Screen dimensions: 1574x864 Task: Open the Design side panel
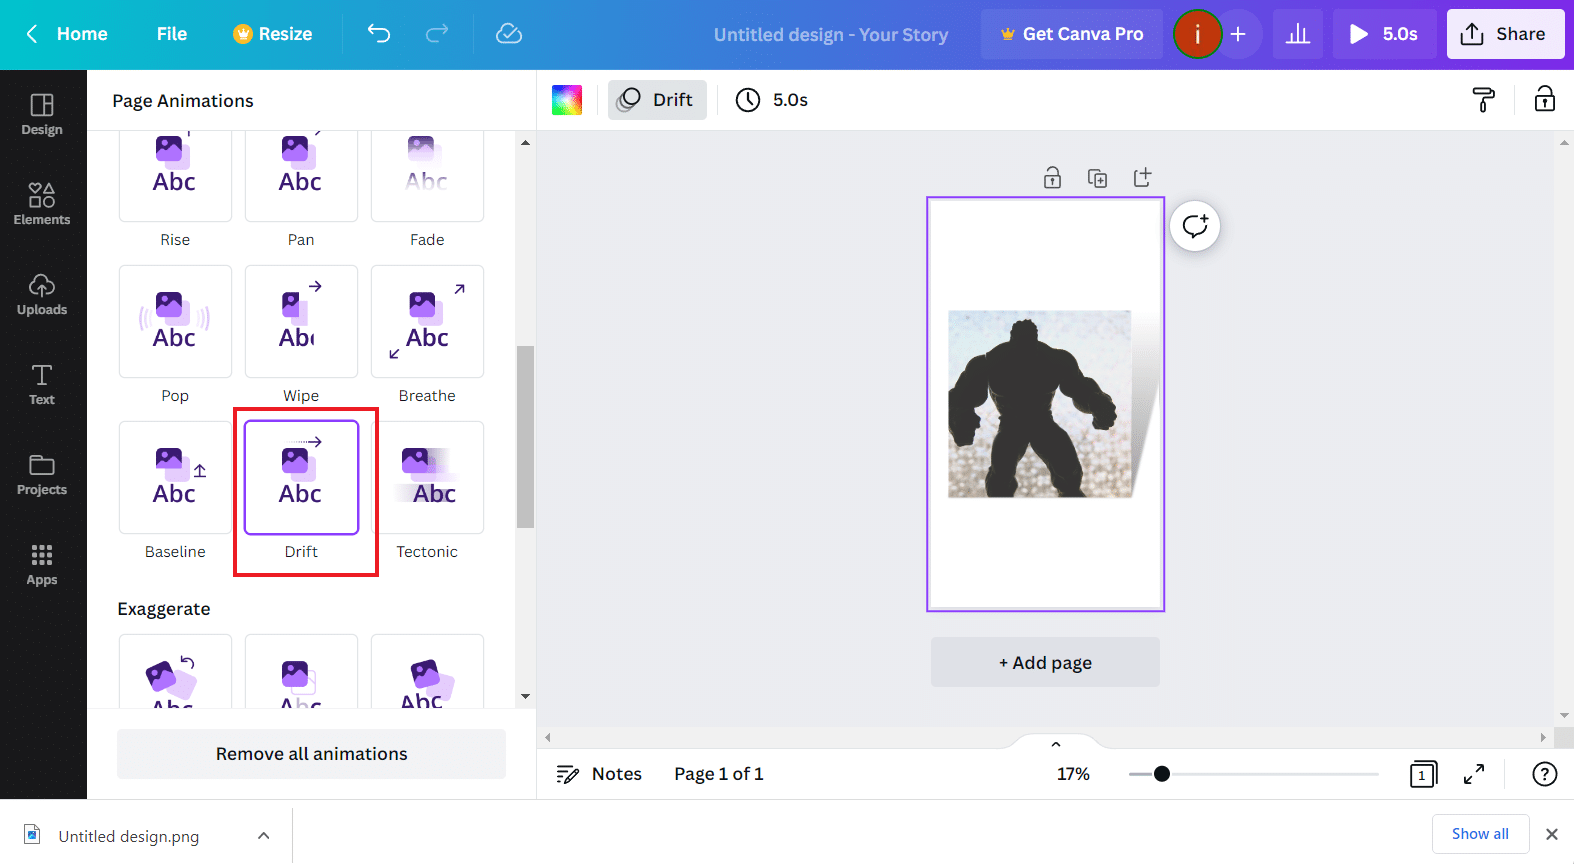point(42,115)
